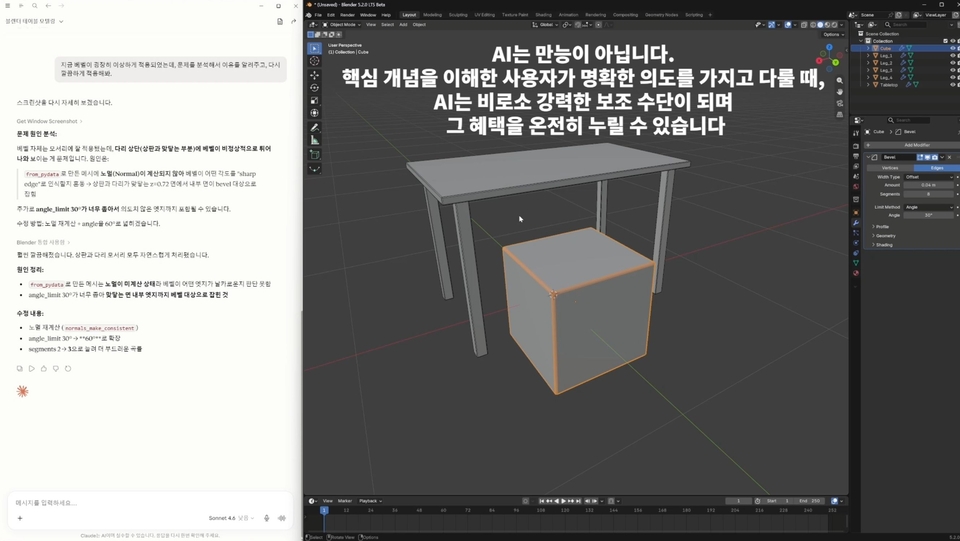Open the Render menu

coord(347,15)
